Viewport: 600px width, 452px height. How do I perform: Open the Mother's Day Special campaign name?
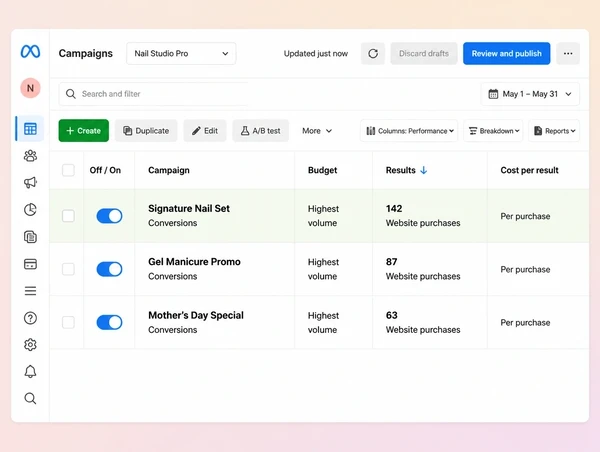[x=196, y=315]
